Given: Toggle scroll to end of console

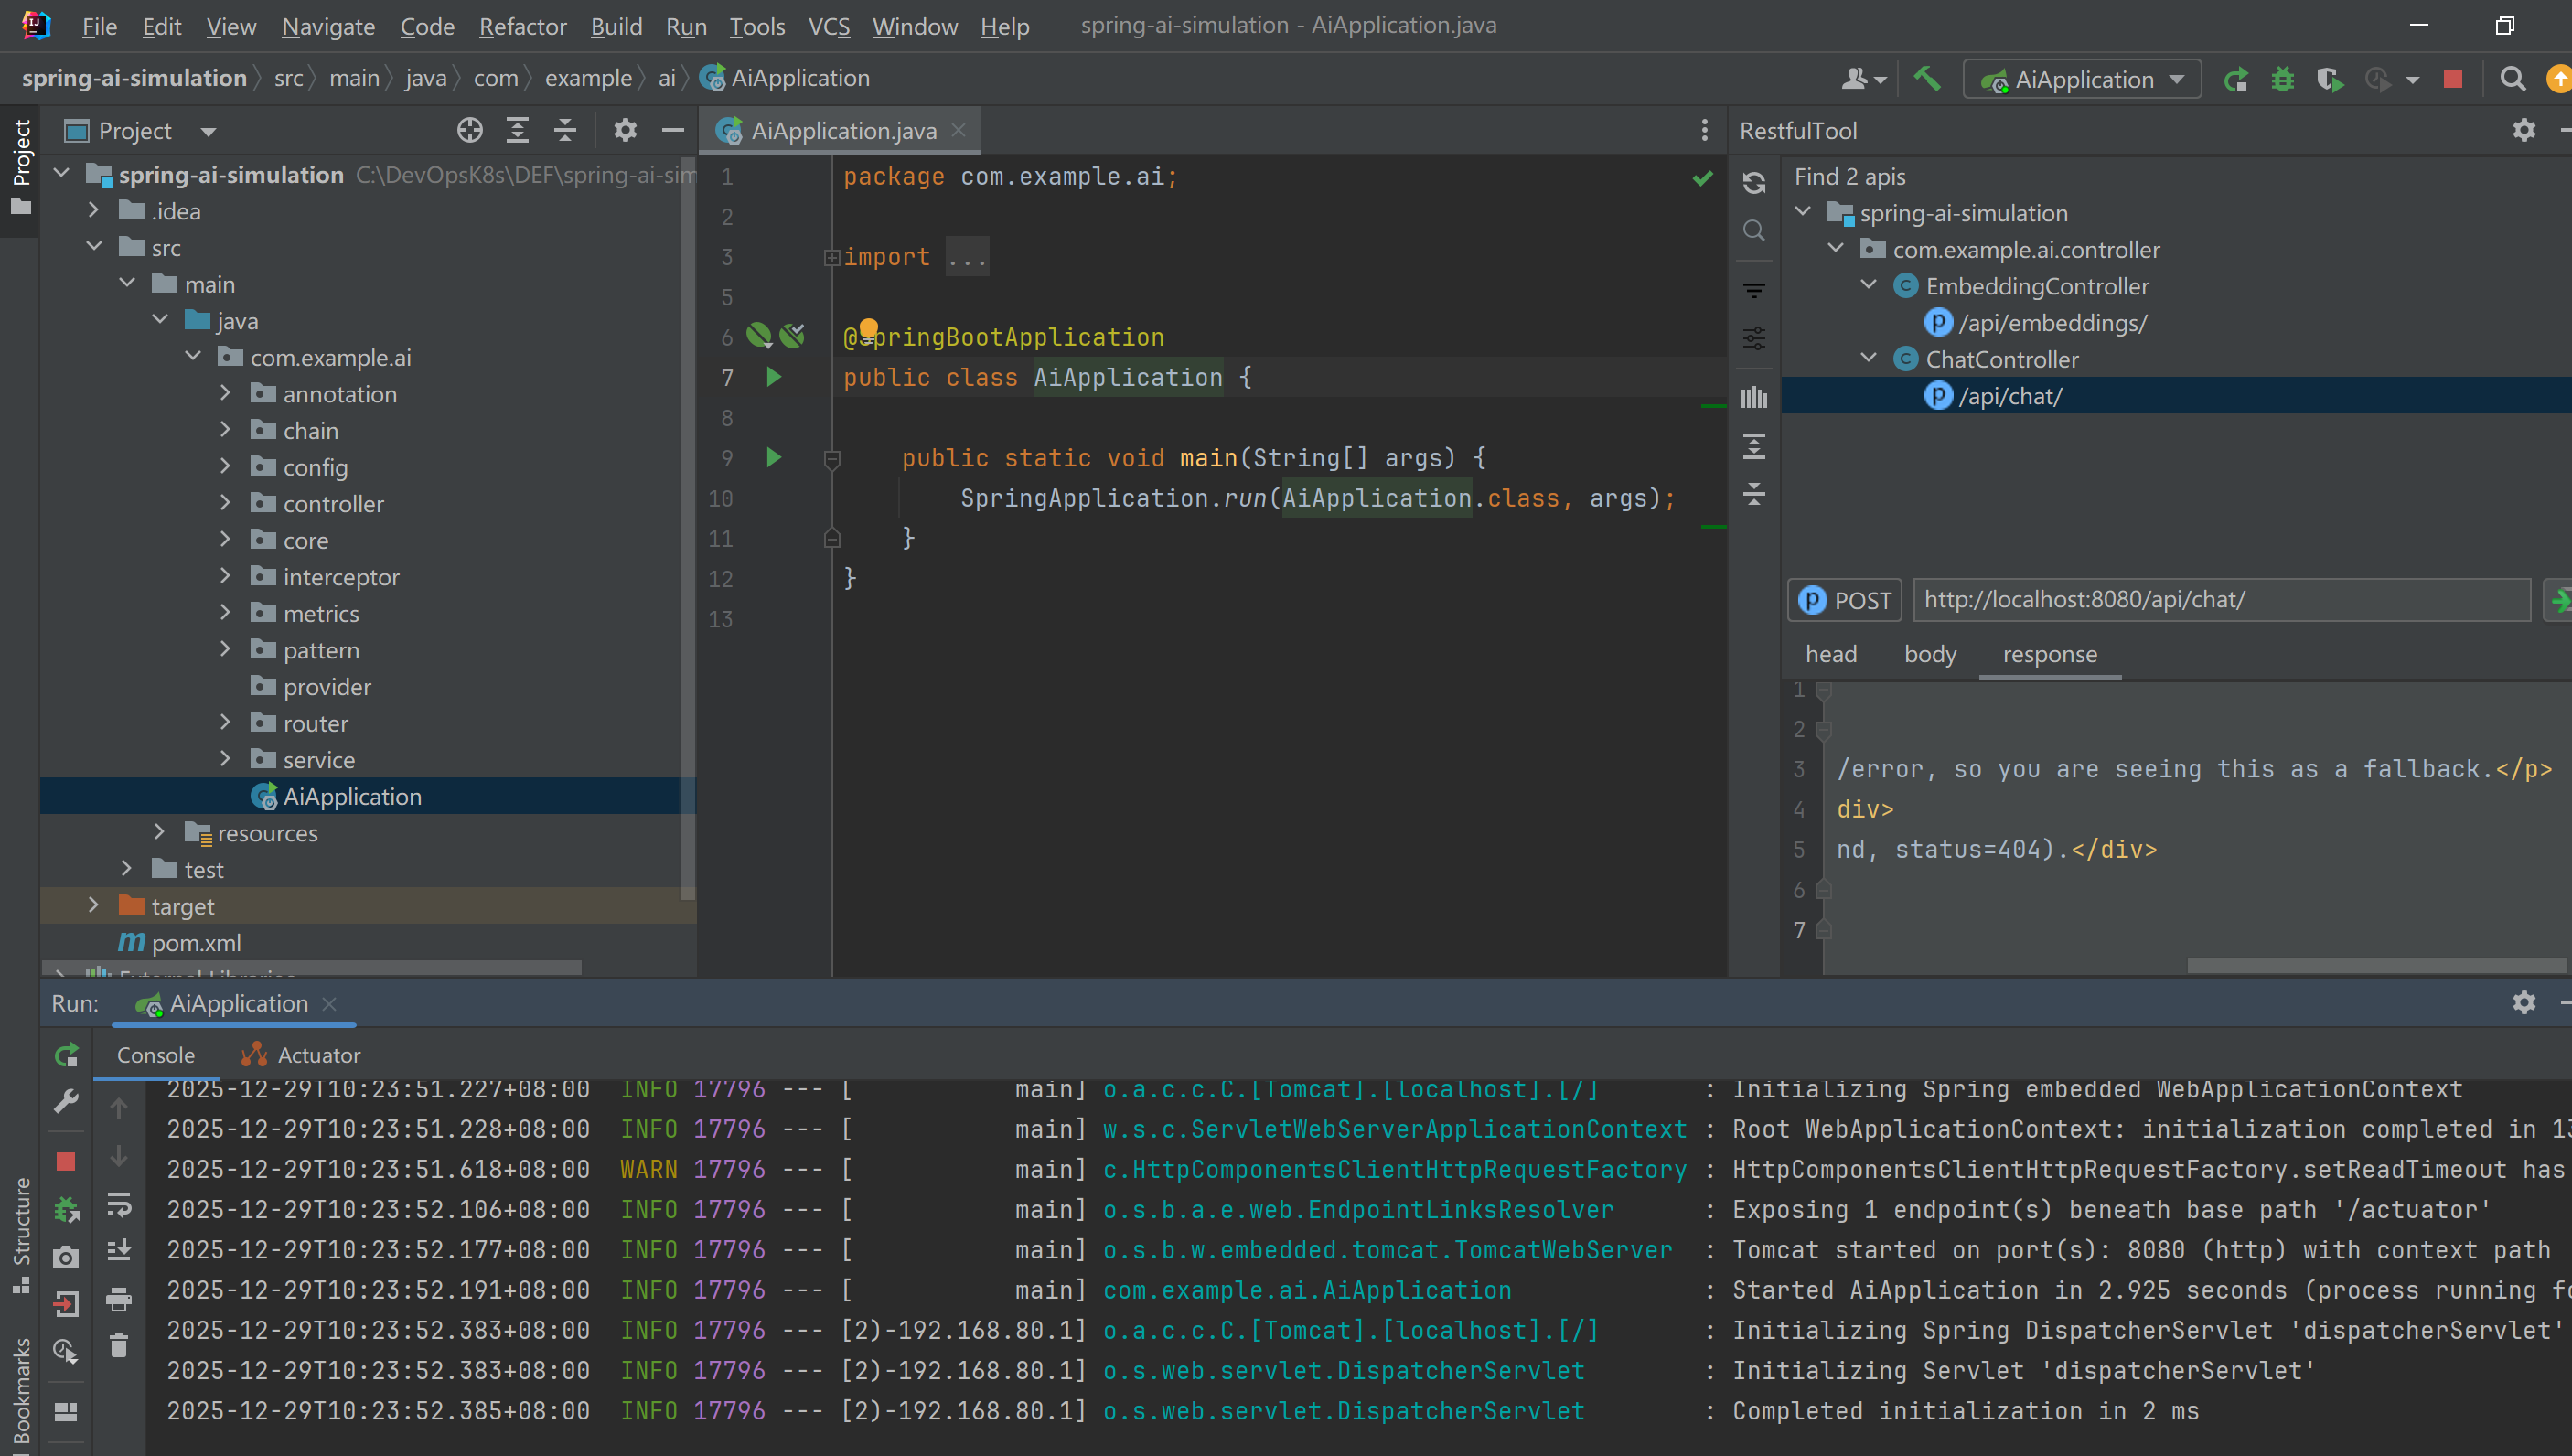Looking at the screenshot, I should click(x=118, y=1250).
